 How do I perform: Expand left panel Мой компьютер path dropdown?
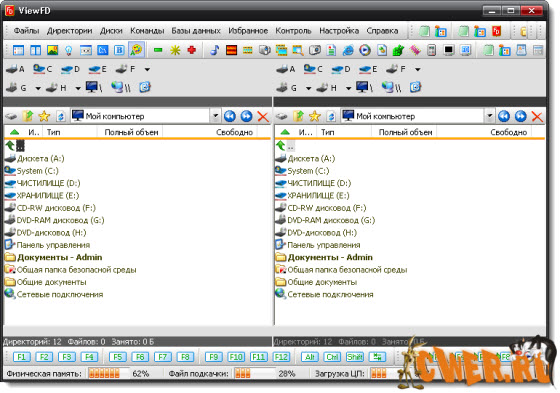215,116
